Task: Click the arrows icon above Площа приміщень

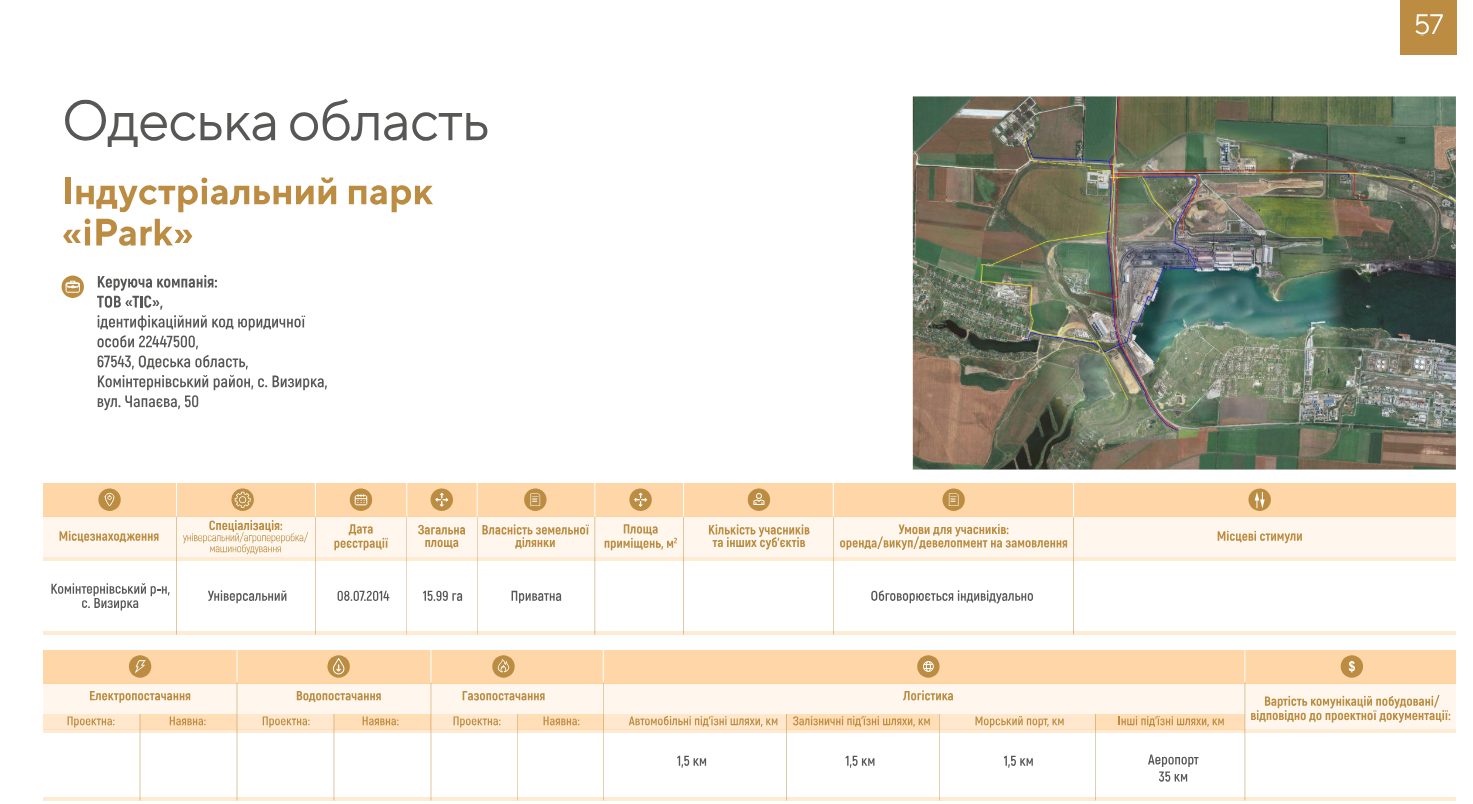Action: click(640, 499)
